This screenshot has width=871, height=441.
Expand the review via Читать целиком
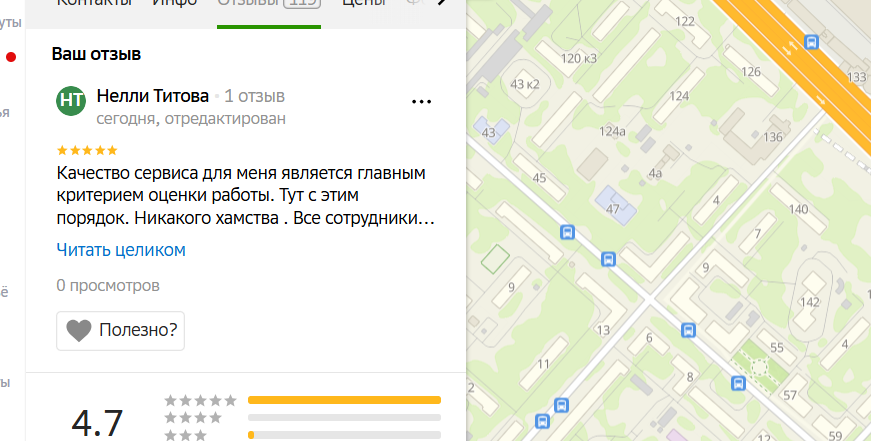[x=121, y=250]
